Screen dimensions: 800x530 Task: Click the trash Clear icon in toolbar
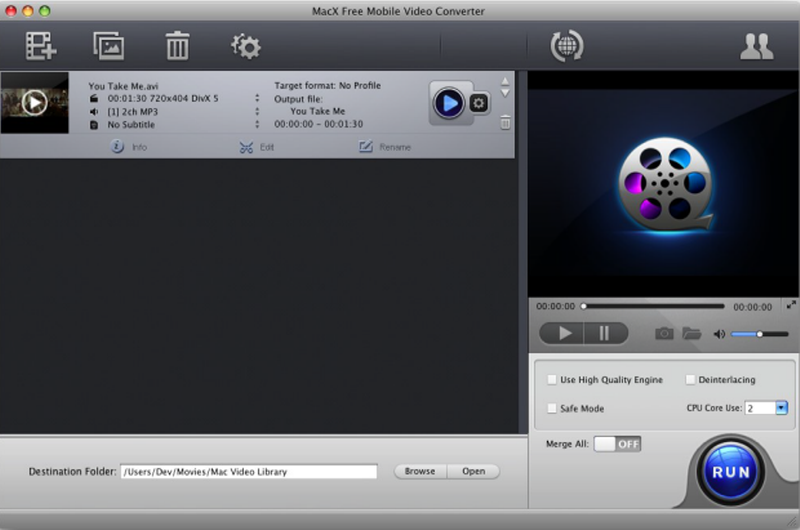pos(178,46)
